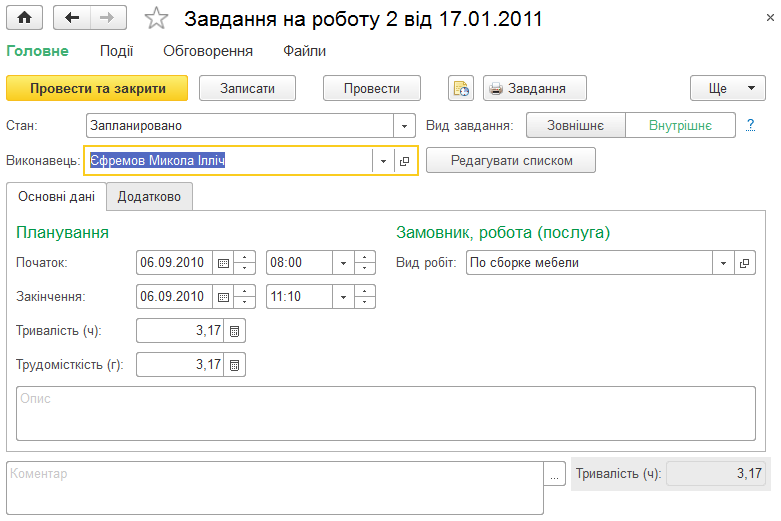Click the Закінчення time field 11:10
781x521 pixels.
click(x=299, y=297)
